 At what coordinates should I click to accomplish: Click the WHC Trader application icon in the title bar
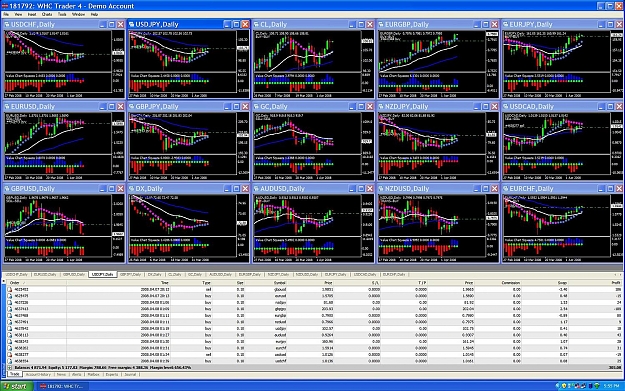pyautogui.click(x=4, y=6)
